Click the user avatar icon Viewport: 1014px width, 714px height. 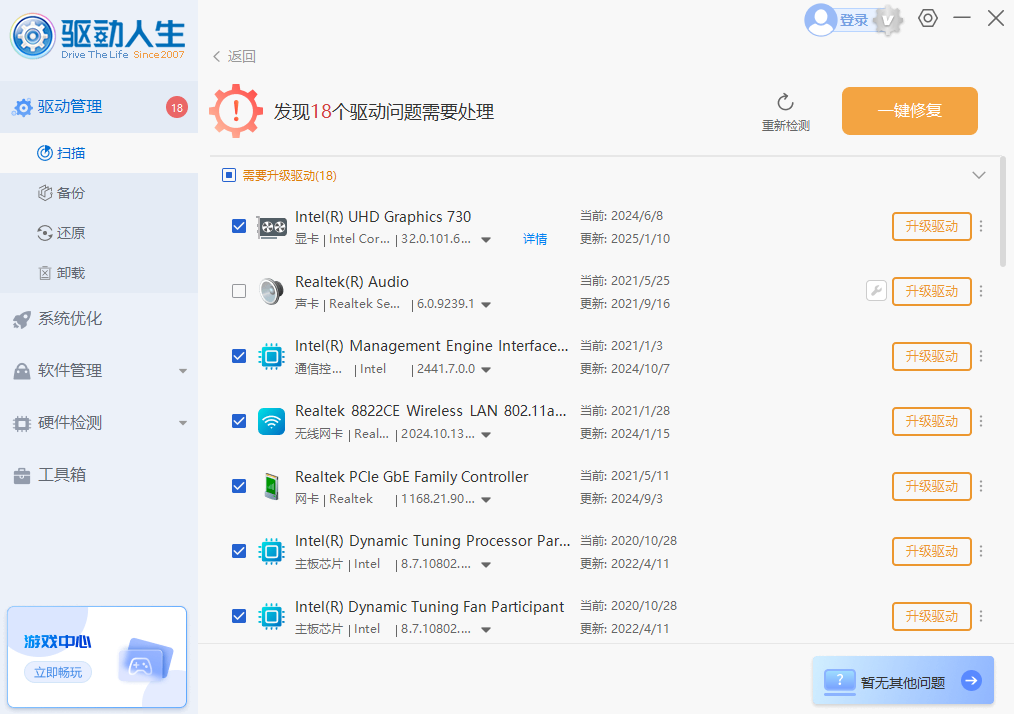[821, 20]
